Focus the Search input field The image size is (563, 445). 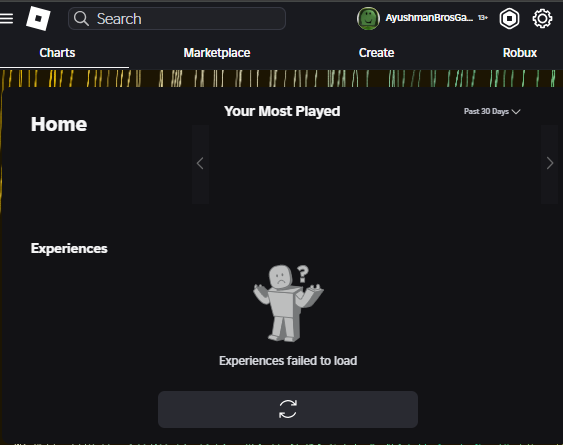coord(177,19)
